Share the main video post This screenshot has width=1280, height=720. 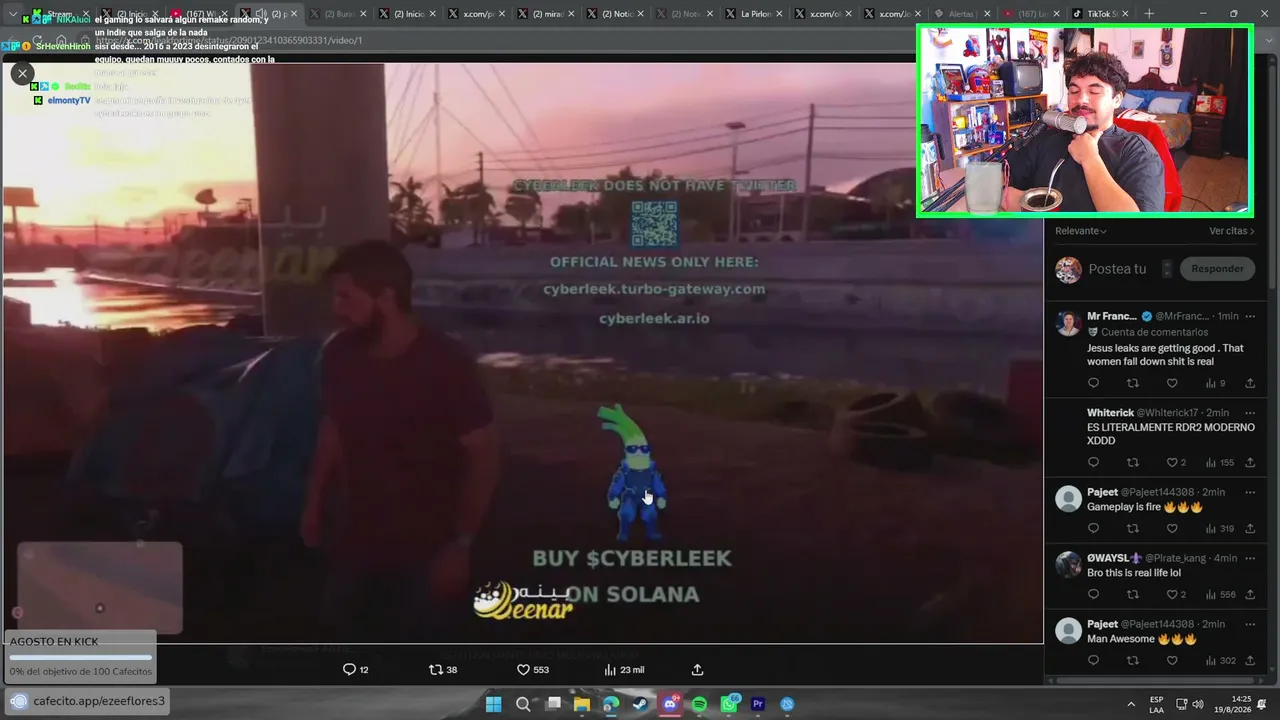[x=698, y=670]
